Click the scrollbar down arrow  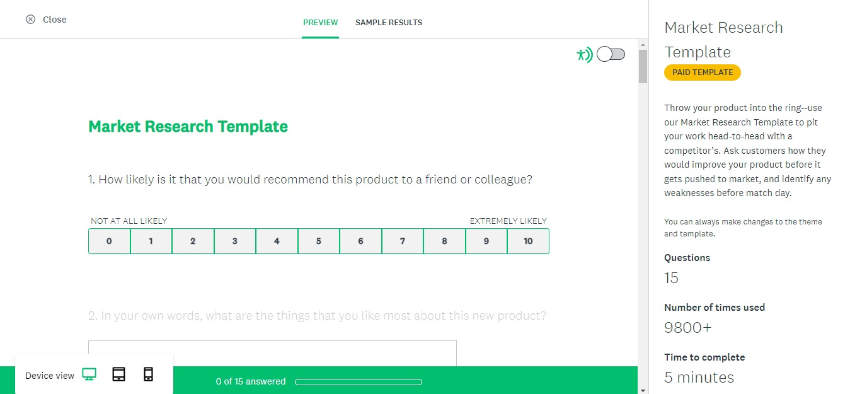pyautogui.click(x=643, y=390)
